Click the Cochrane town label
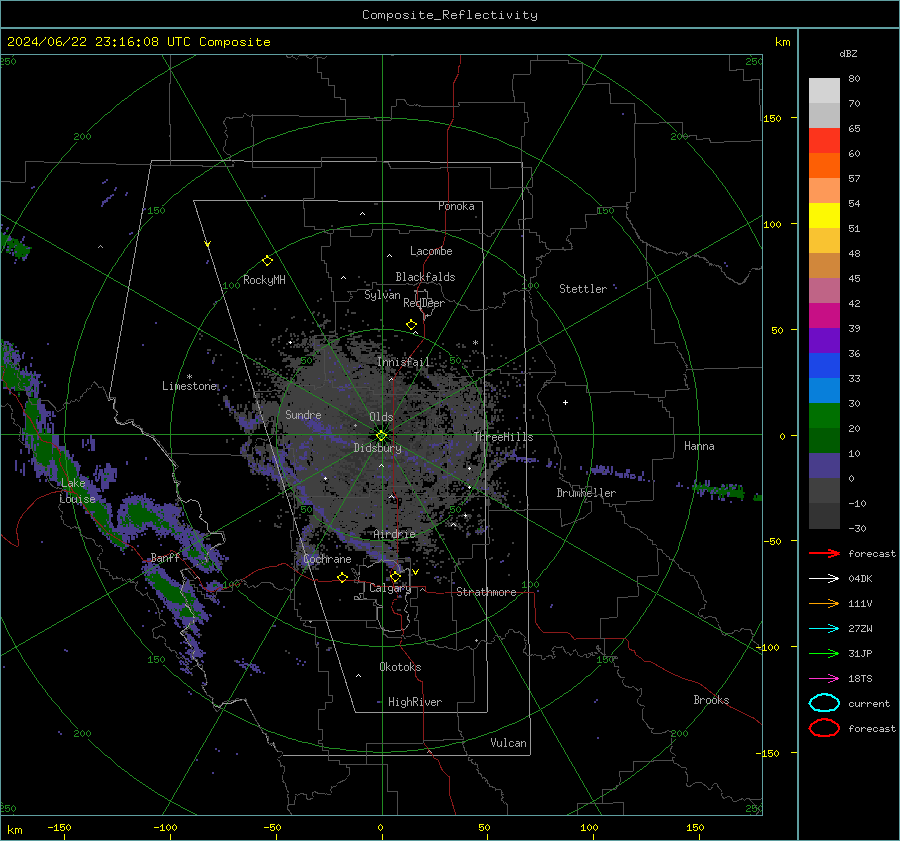The image size is (900, 841). click(x=327, y=559)
